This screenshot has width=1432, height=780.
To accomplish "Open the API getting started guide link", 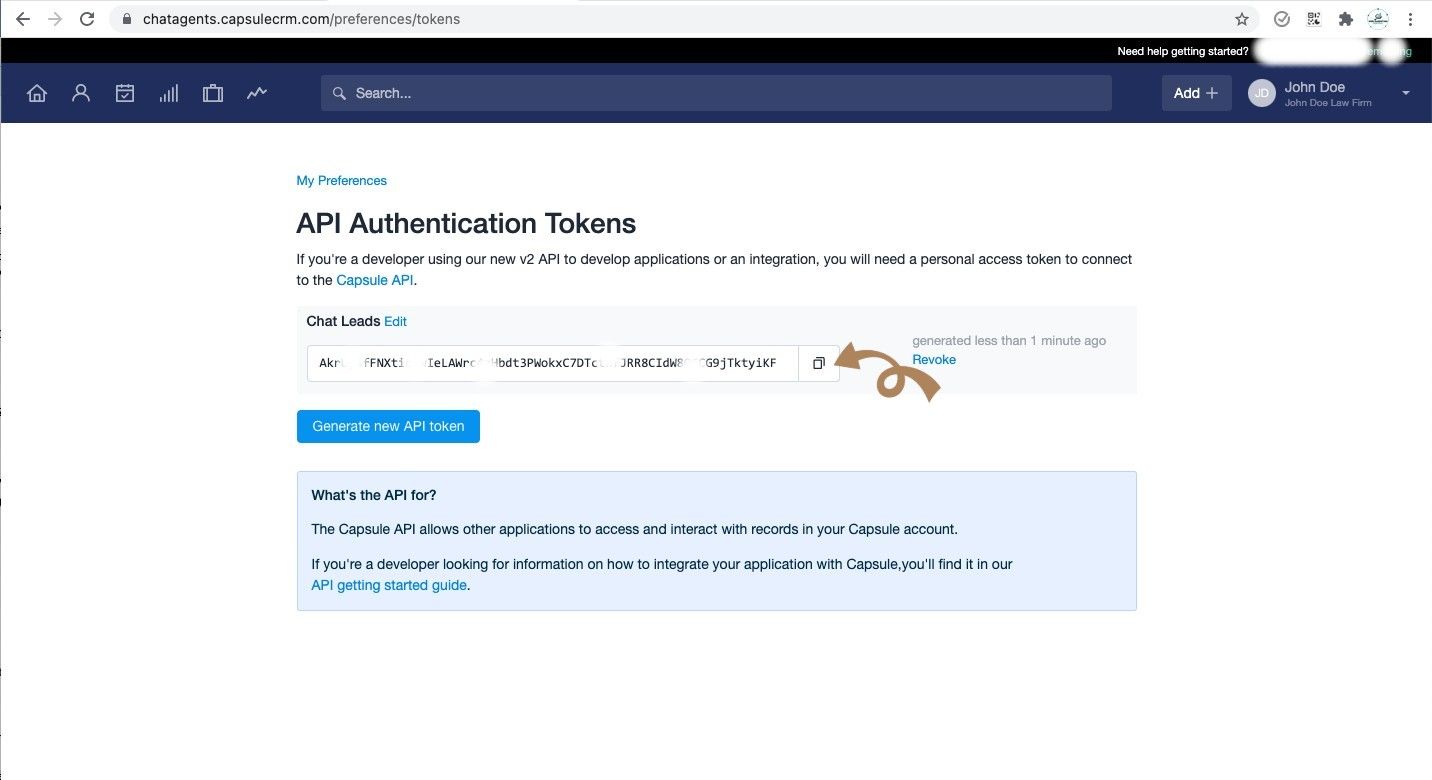I will (x=389, y=586).
